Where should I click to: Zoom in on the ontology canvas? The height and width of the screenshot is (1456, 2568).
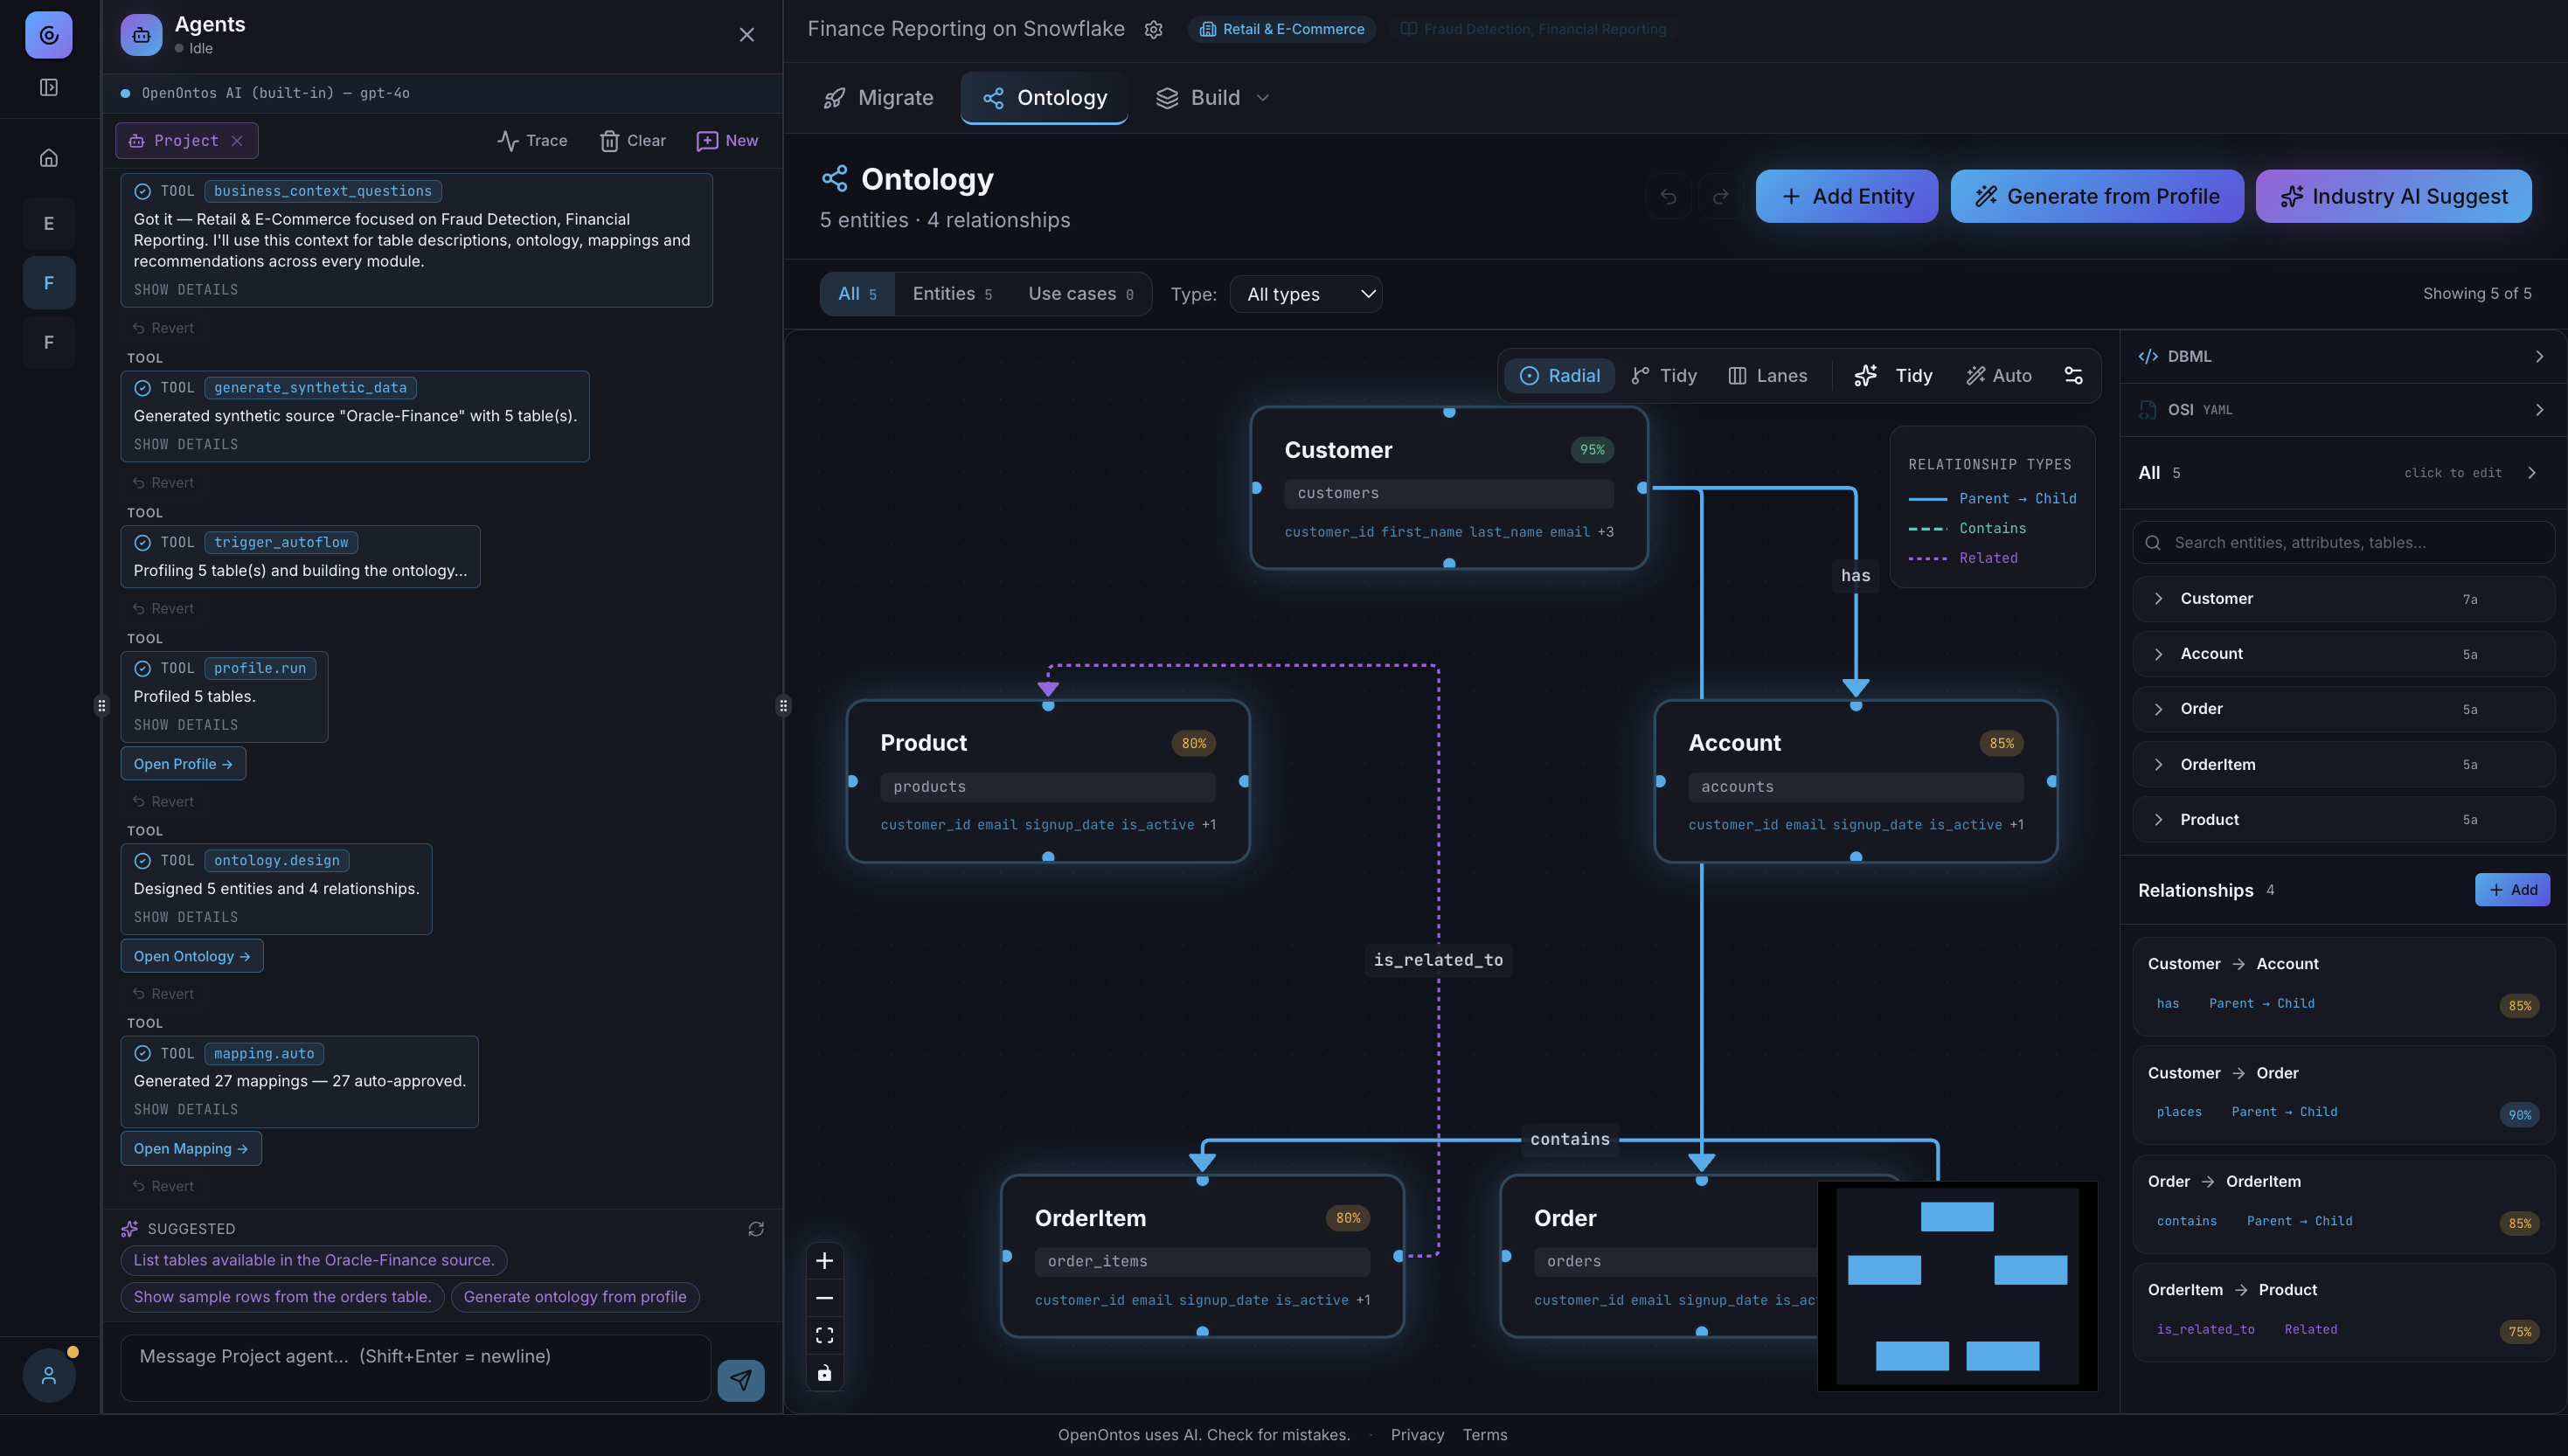(824, 1261)
